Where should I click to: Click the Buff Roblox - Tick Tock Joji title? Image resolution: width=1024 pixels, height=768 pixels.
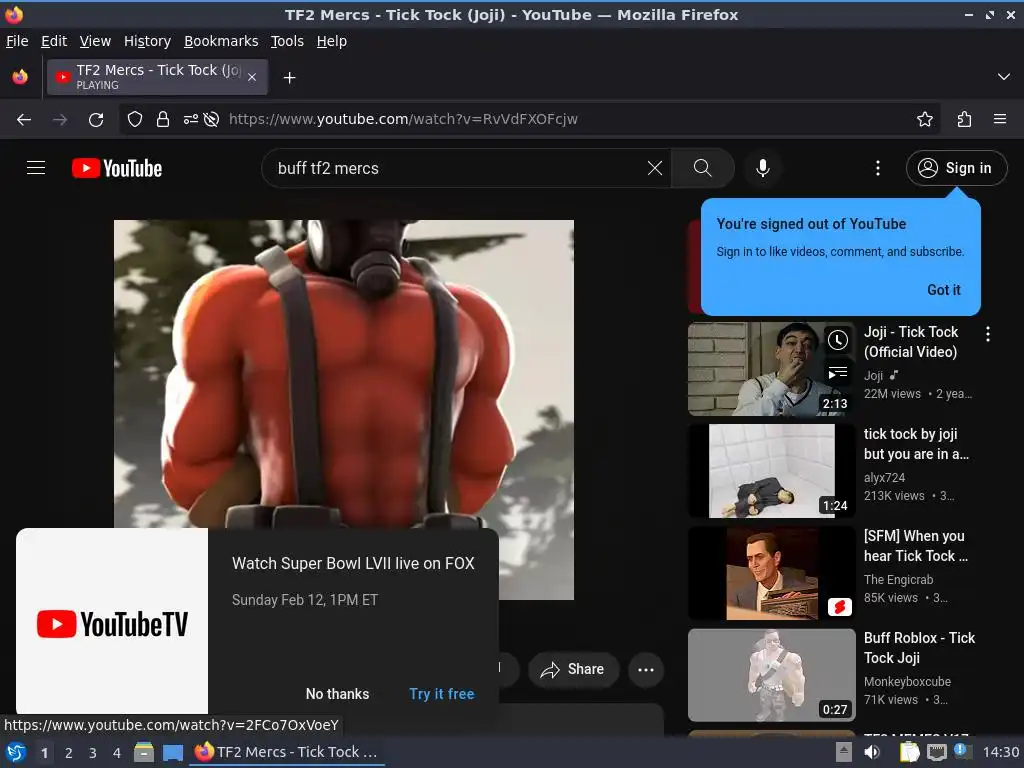pyautogui.click(x=919, y=648)
